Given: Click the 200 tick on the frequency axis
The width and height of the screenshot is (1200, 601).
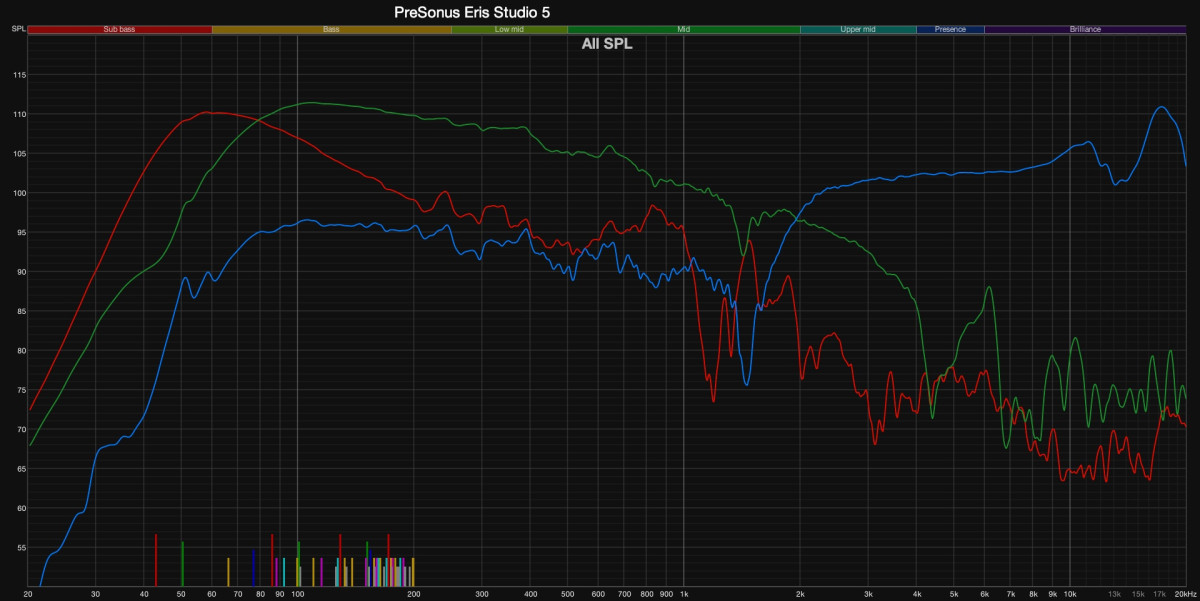Looking at the screenshot, I should 414,594.
